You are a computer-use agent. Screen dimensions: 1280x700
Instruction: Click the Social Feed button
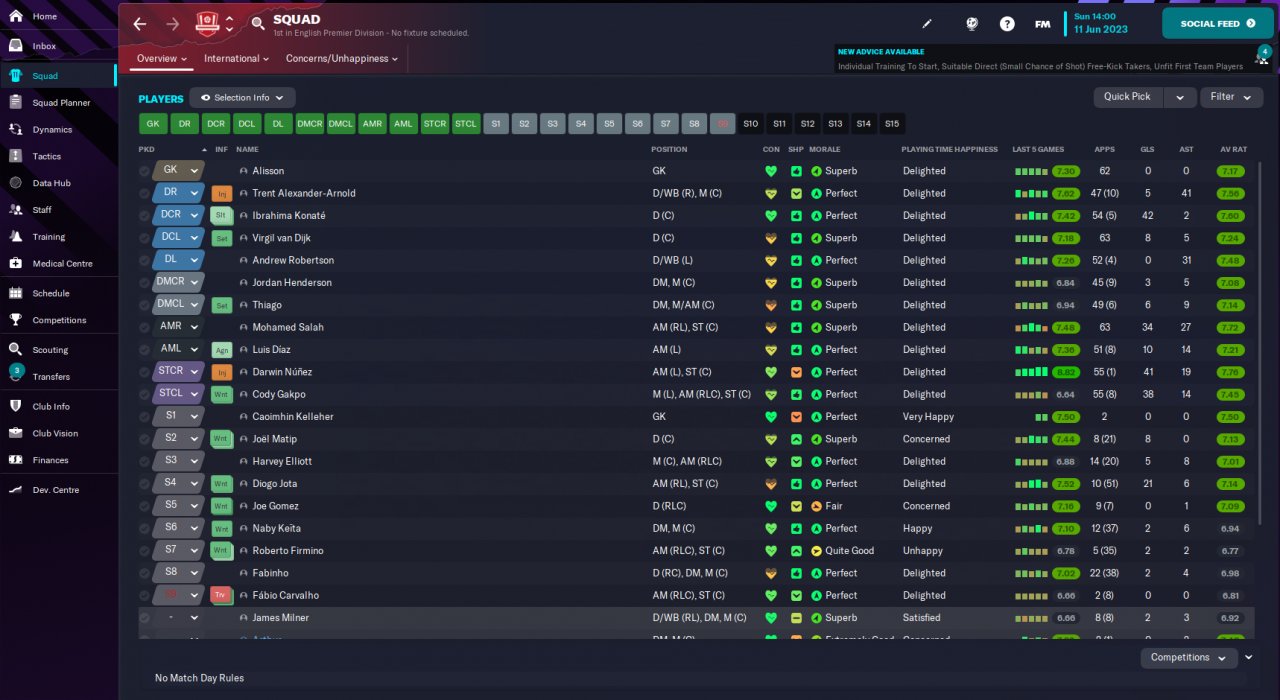point(1218,23)
